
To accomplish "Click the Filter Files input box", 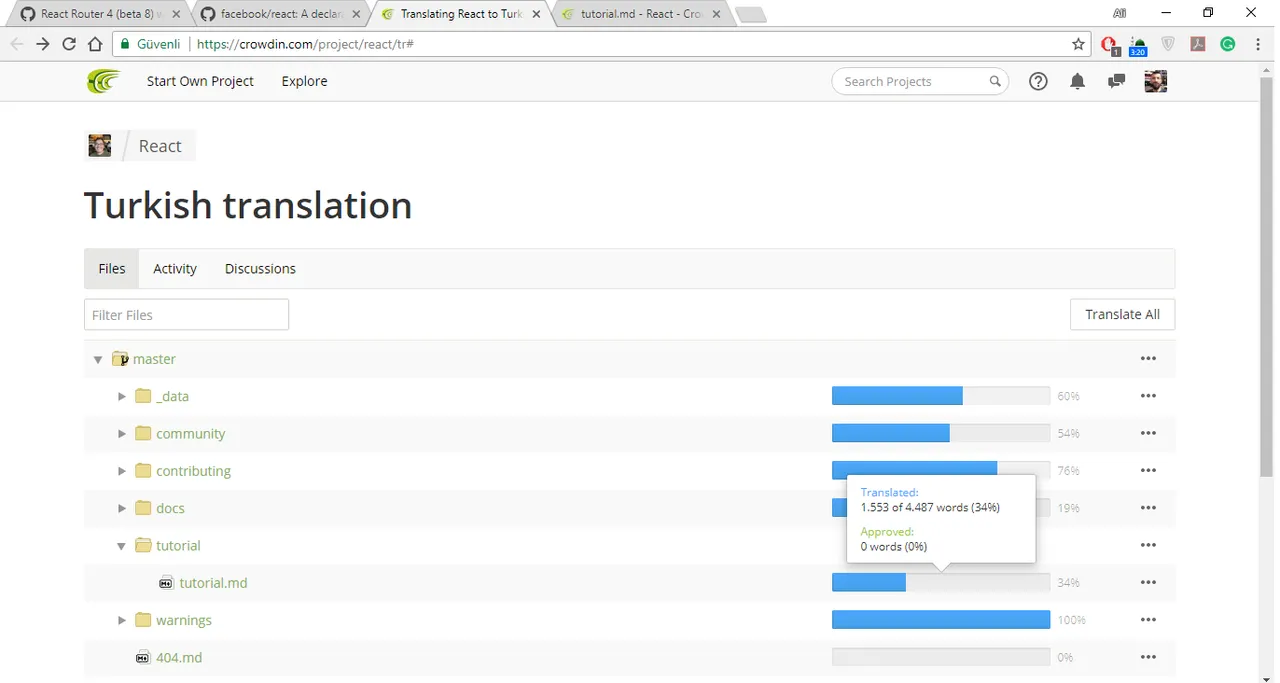I will 186,314.
